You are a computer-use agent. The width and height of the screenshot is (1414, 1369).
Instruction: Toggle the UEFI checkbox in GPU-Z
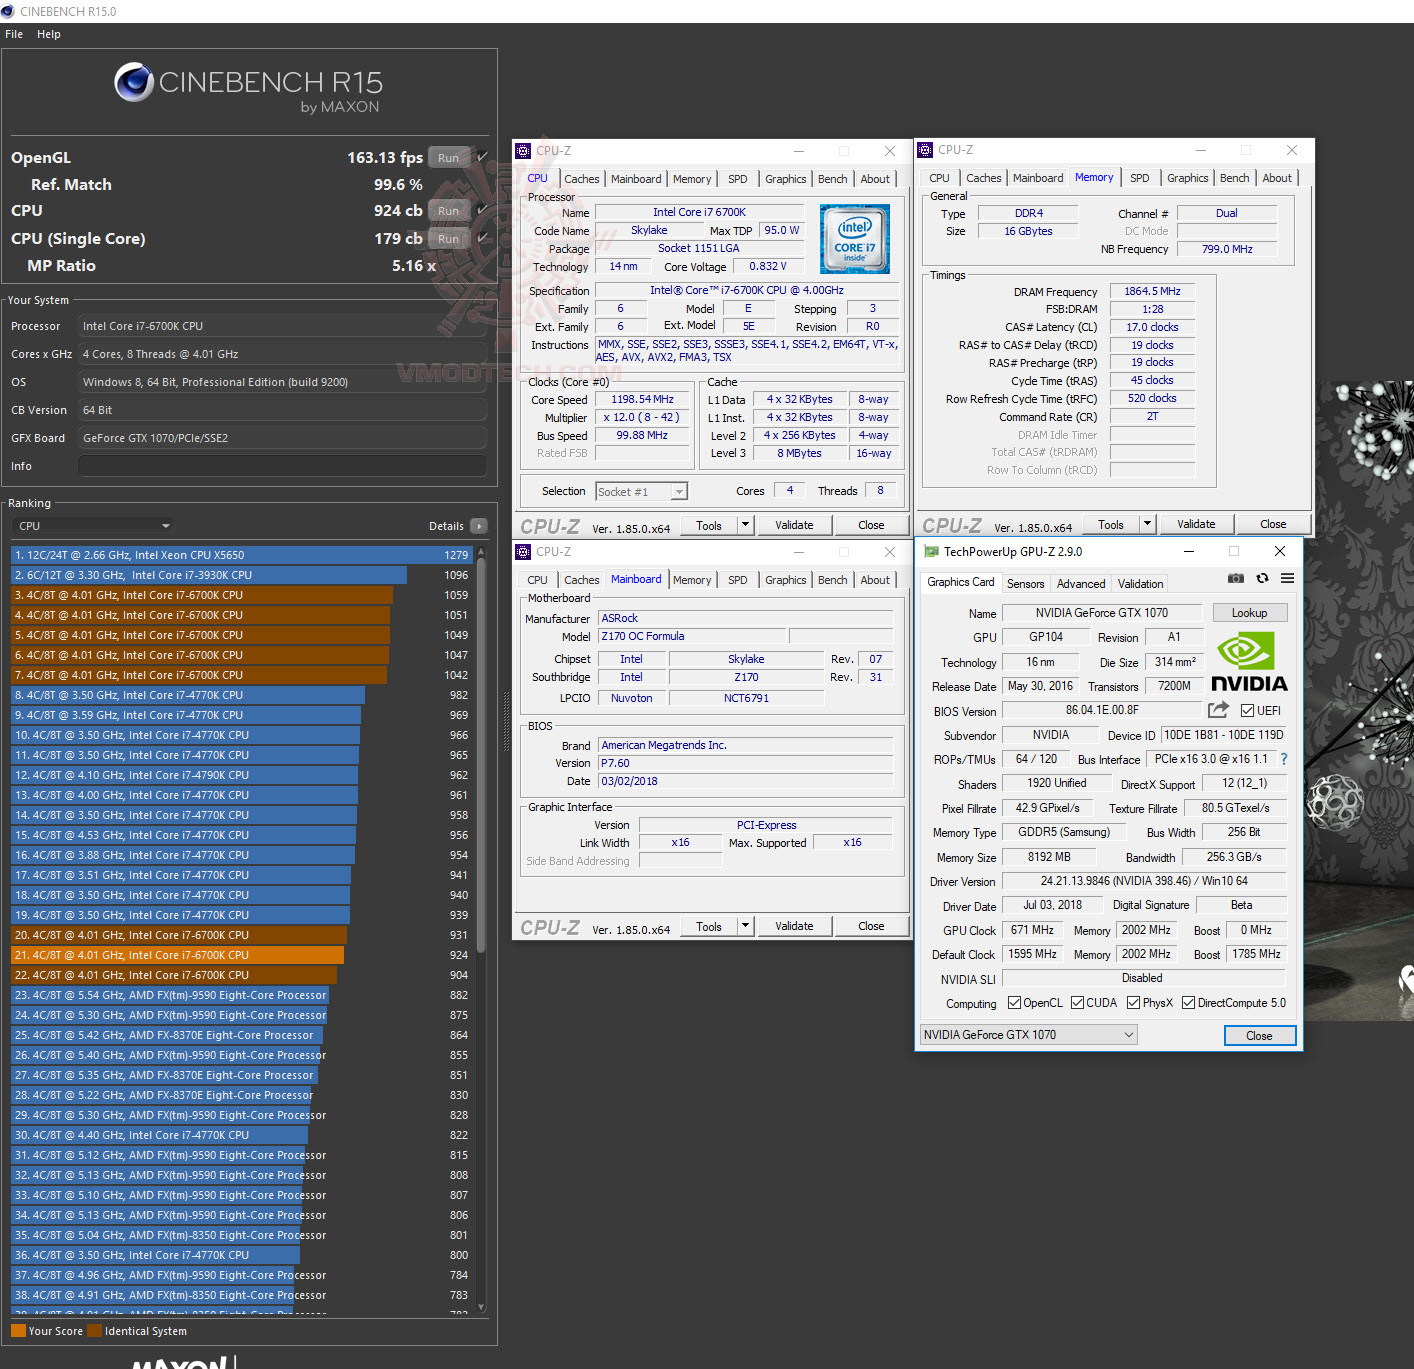tap(1247, 711)
